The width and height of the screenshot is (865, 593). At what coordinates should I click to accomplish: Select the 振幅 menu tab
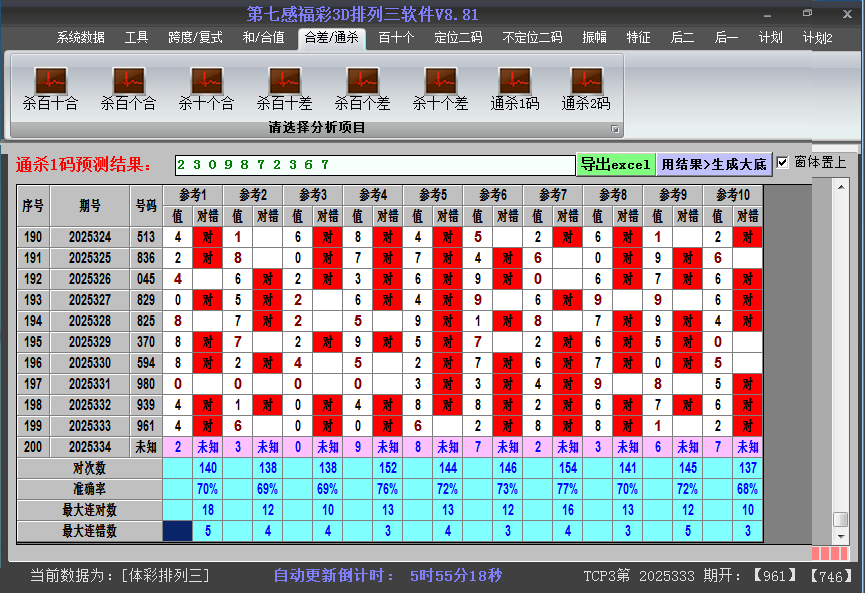[595, 38]
